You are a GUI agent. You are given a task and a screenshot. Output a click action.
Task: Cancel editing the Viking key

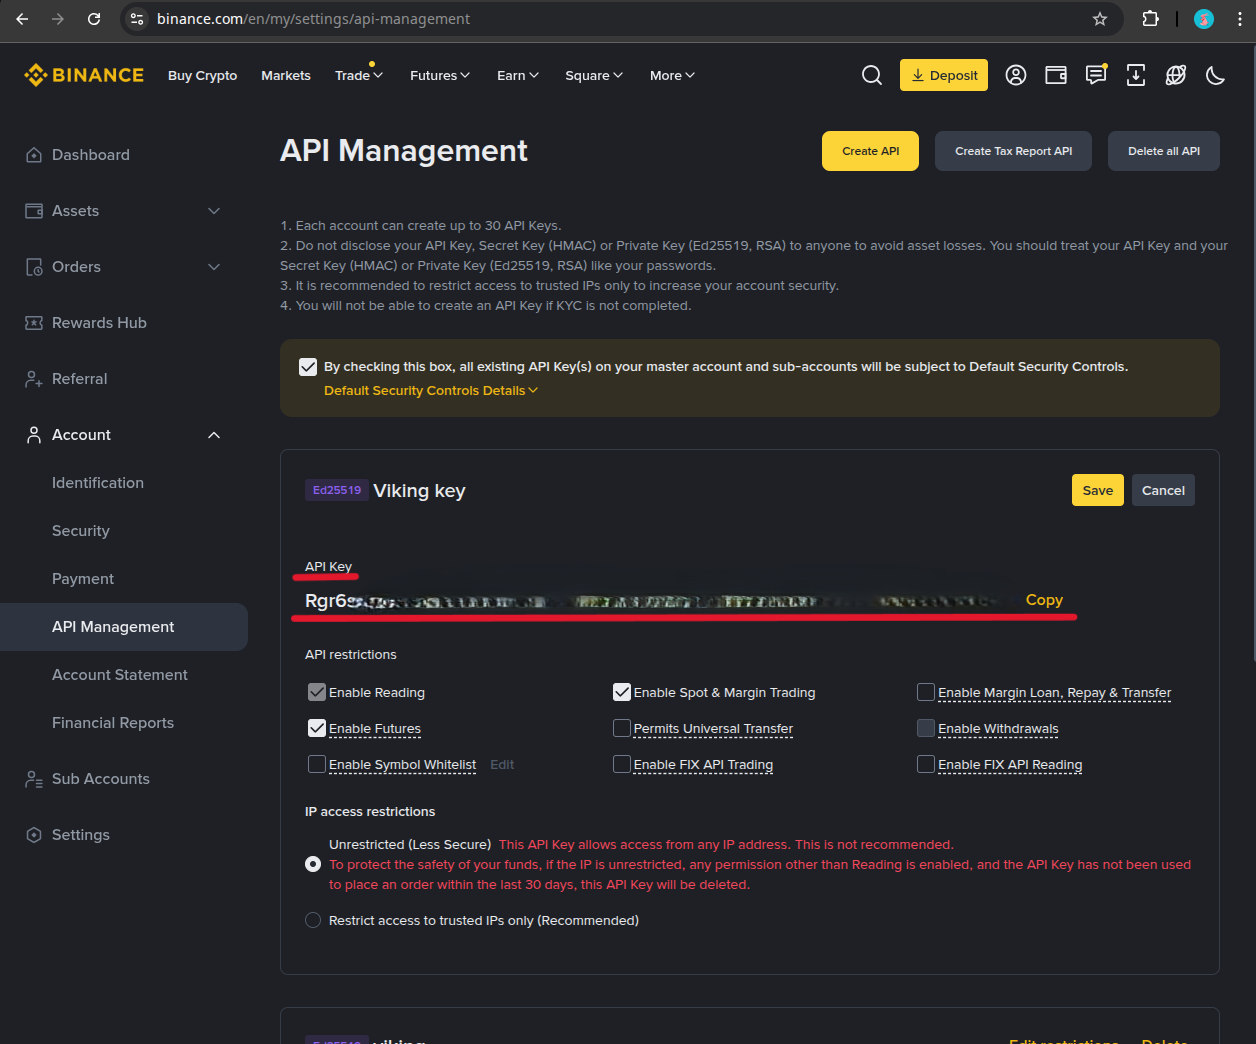coord(1163,490)
